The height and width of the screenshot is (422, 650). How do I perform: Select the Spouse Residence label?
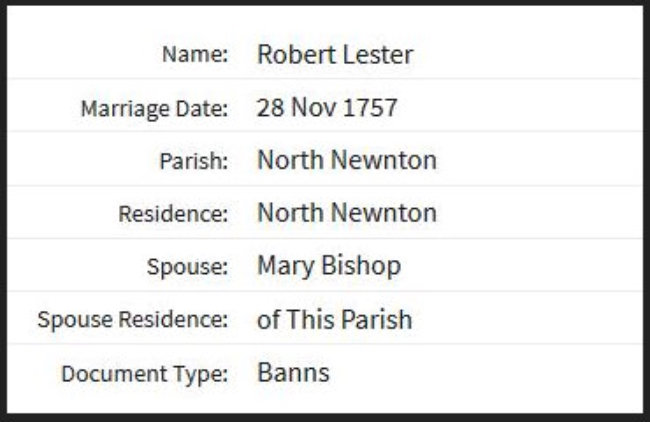pyautogui.click(x=133, y=320)
